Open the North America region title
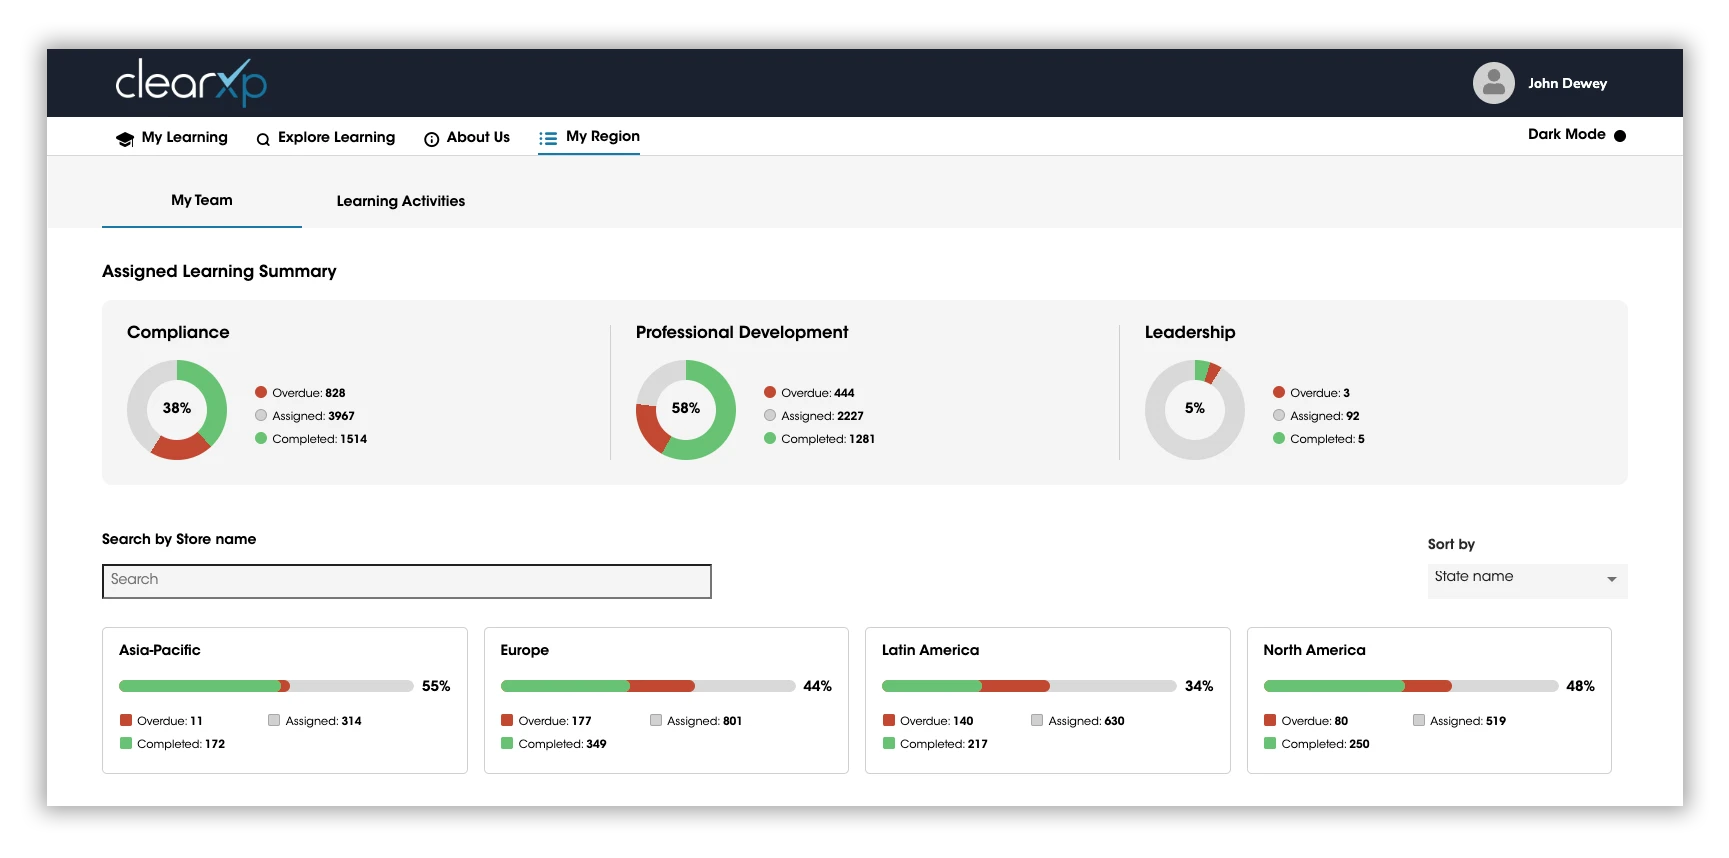 [1313, 650]
